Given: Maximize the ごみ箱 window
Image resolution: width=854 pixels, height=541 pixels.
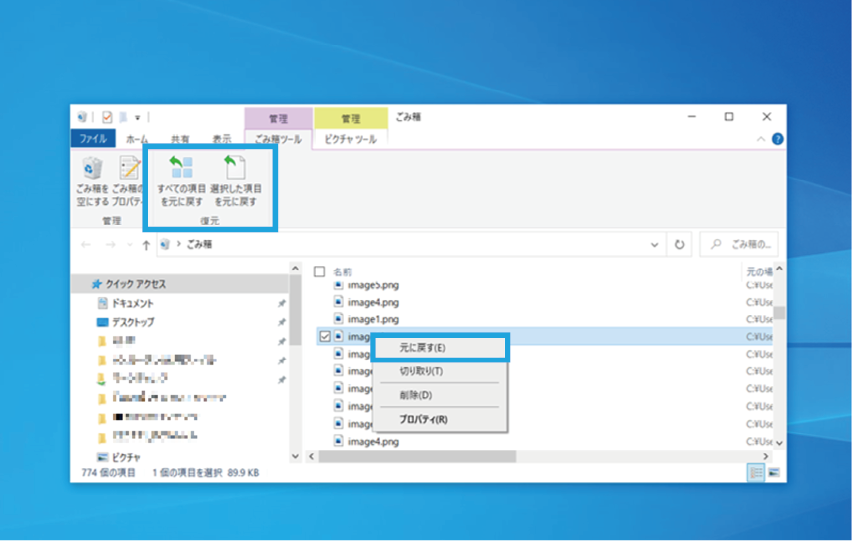Looking at the screenshot, I should [729, 117].
